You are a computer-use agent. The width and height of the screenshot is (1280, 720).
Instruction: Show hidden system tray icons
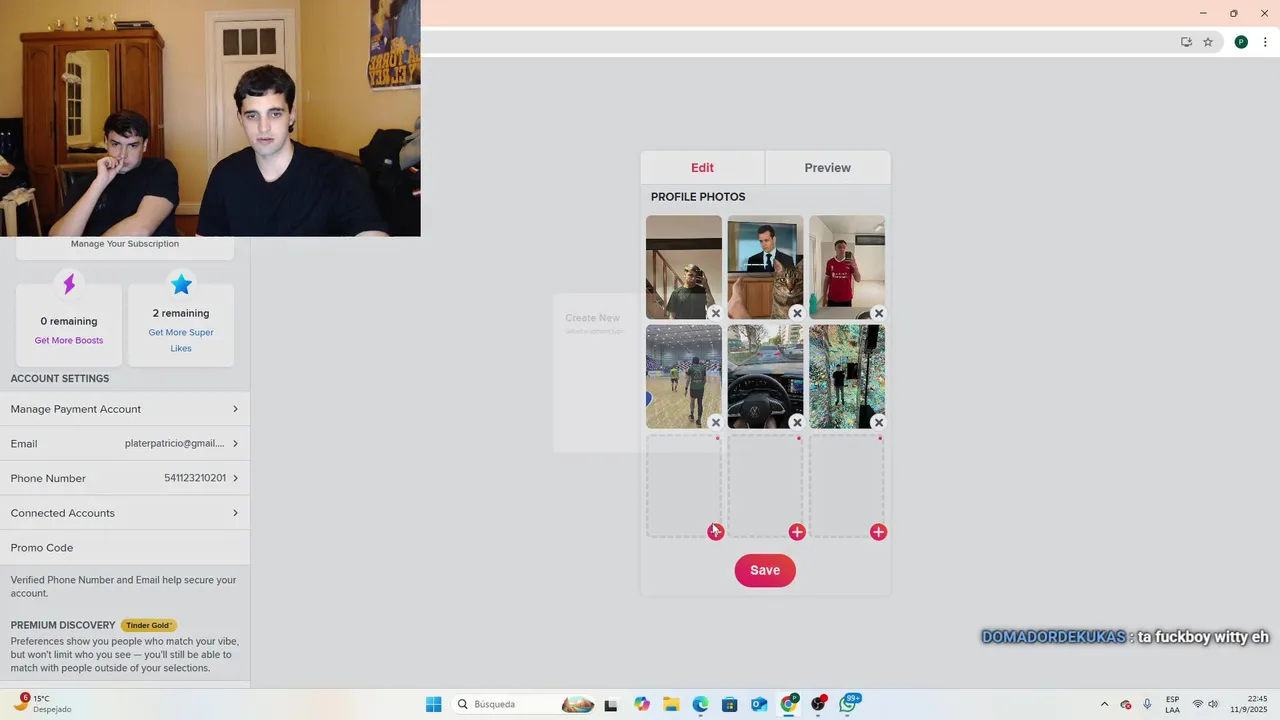[x=1104, y=704]
